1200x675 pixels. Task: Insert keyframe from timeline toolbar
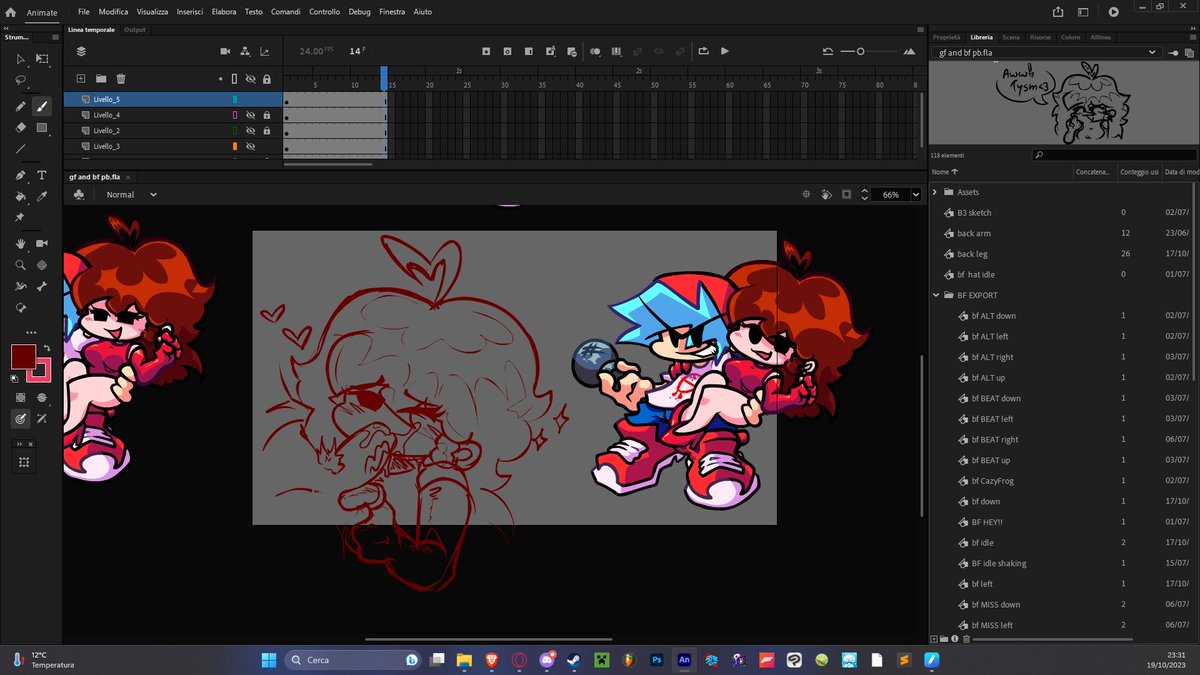(486, 51)
